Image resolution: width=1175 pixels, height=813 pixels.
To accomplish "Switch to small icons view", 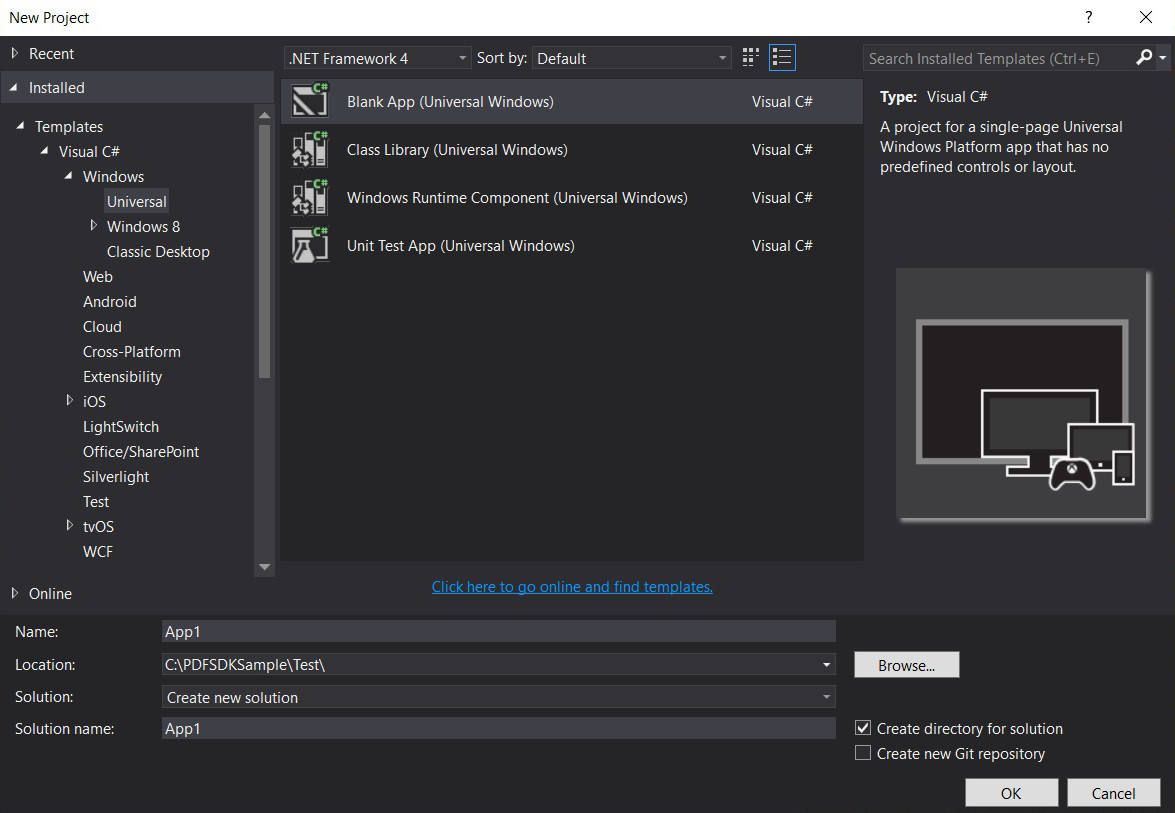I will point(751,58).
